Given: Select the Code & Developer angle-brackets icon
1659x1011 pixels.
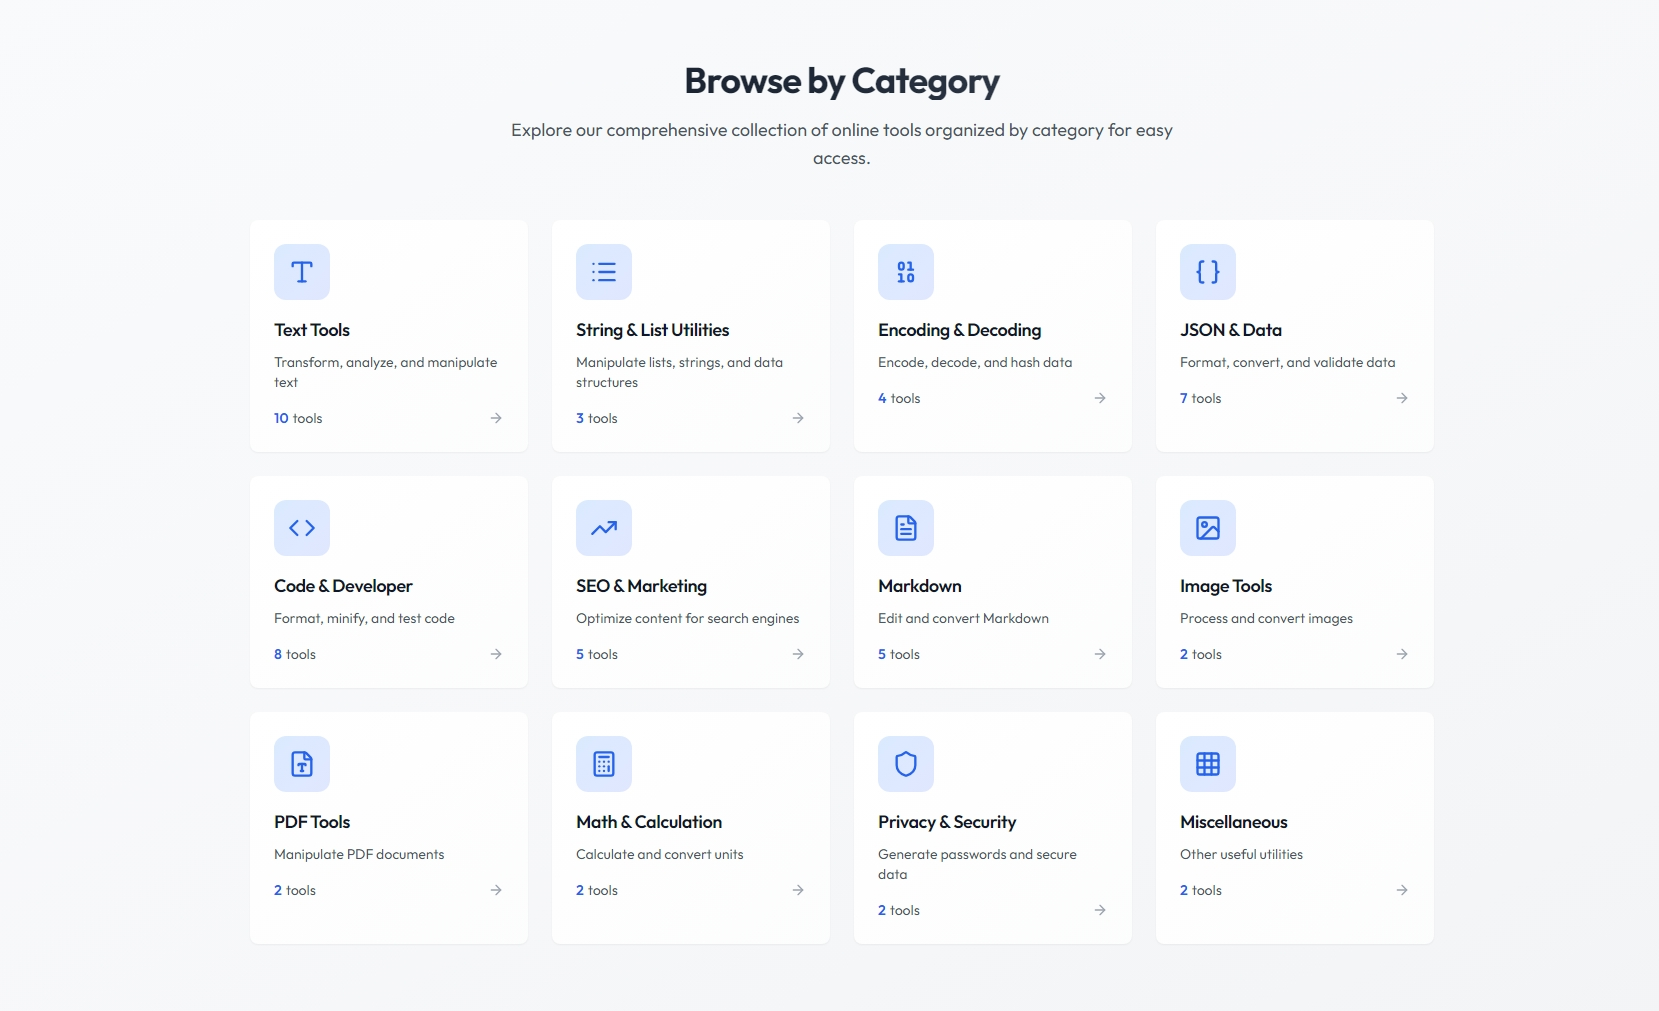Looking at the screenshot, I should pyautogui.click(x=301, y=527).
